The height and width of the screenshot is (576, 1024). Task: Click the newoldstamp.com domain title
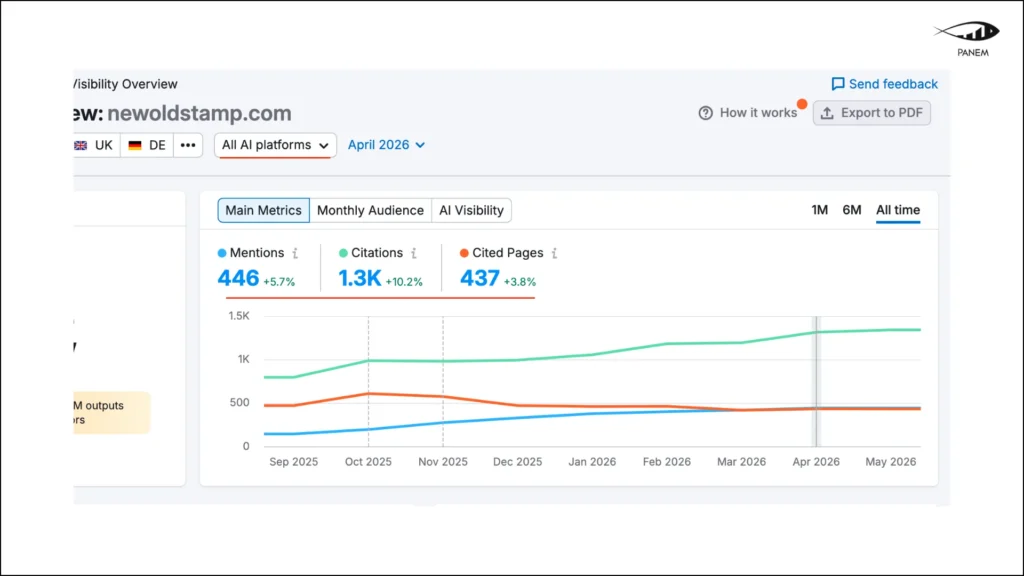pyautogui.click(x=199, y=113)
